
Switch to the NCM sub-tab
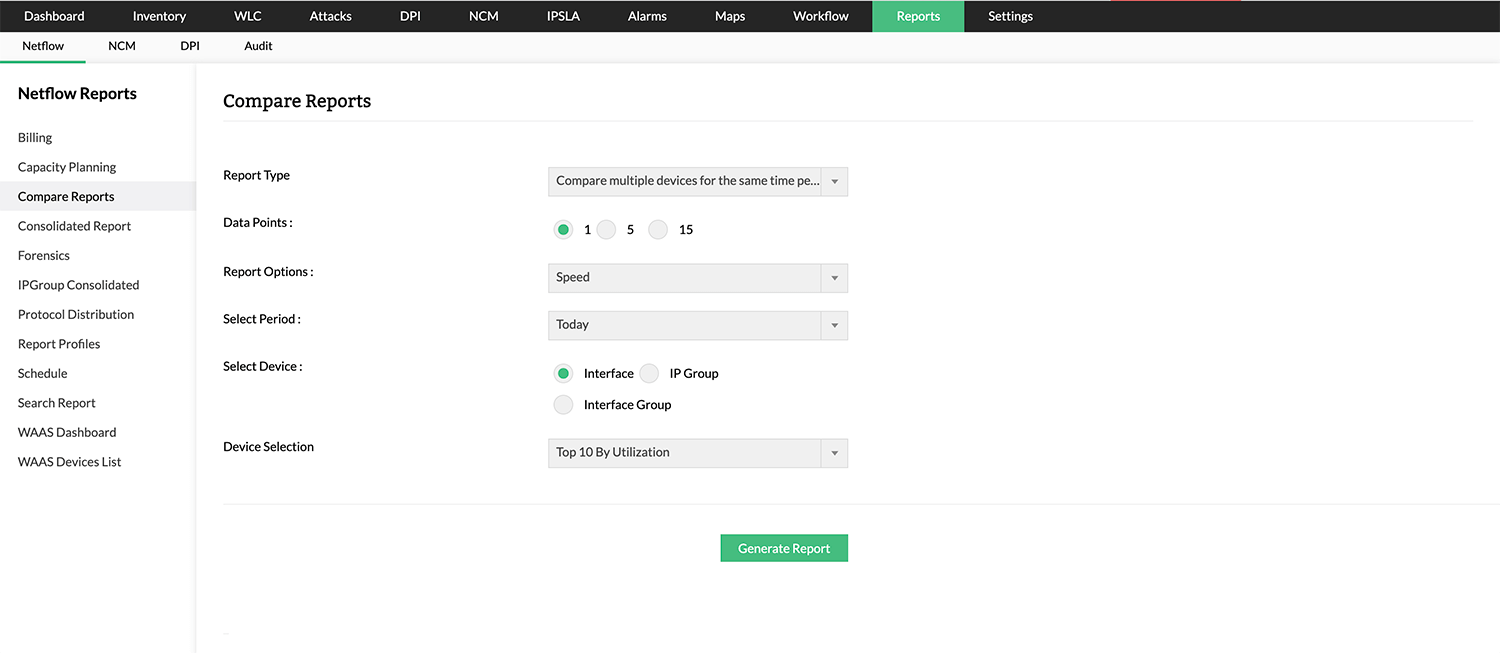[x=121, y=45]
